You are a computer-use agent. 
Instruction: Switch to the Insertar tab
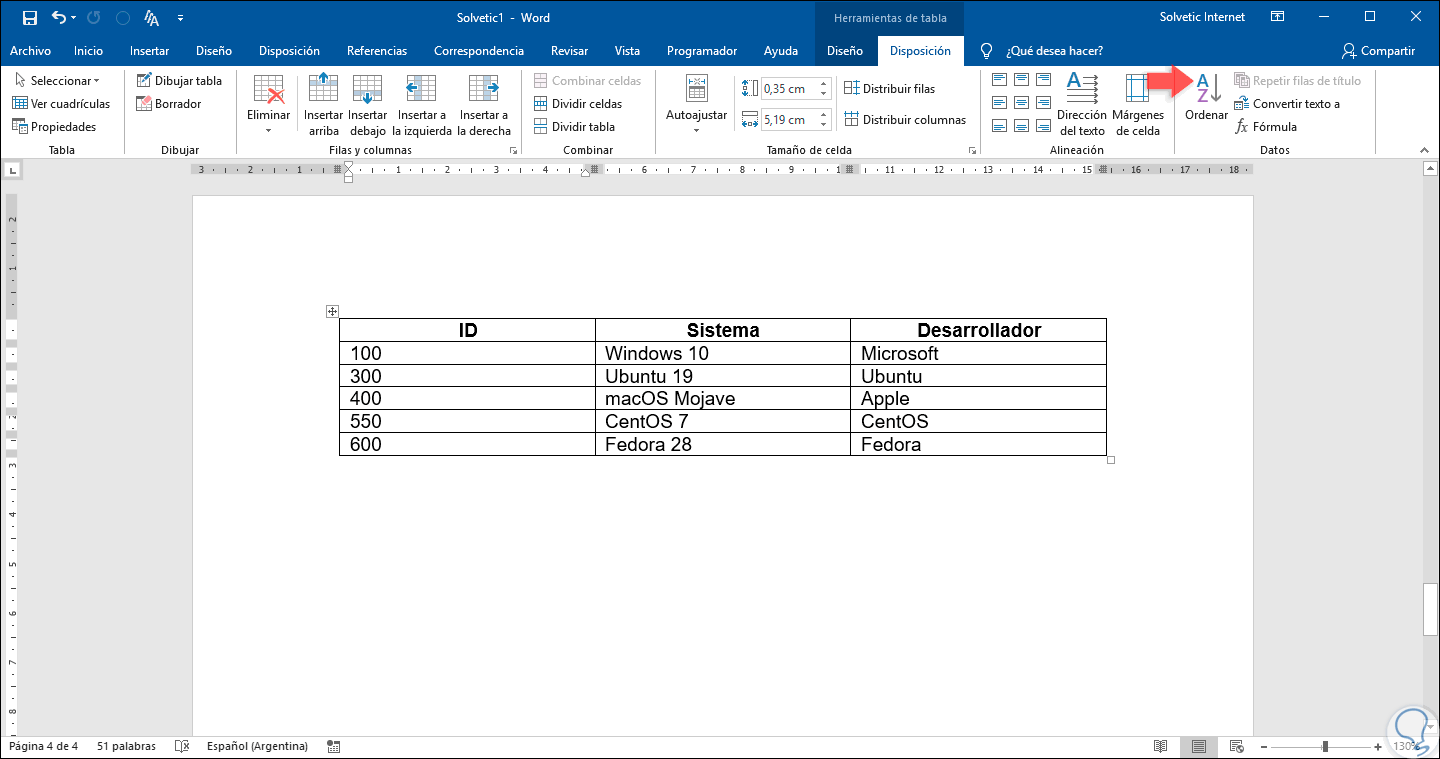149,51
